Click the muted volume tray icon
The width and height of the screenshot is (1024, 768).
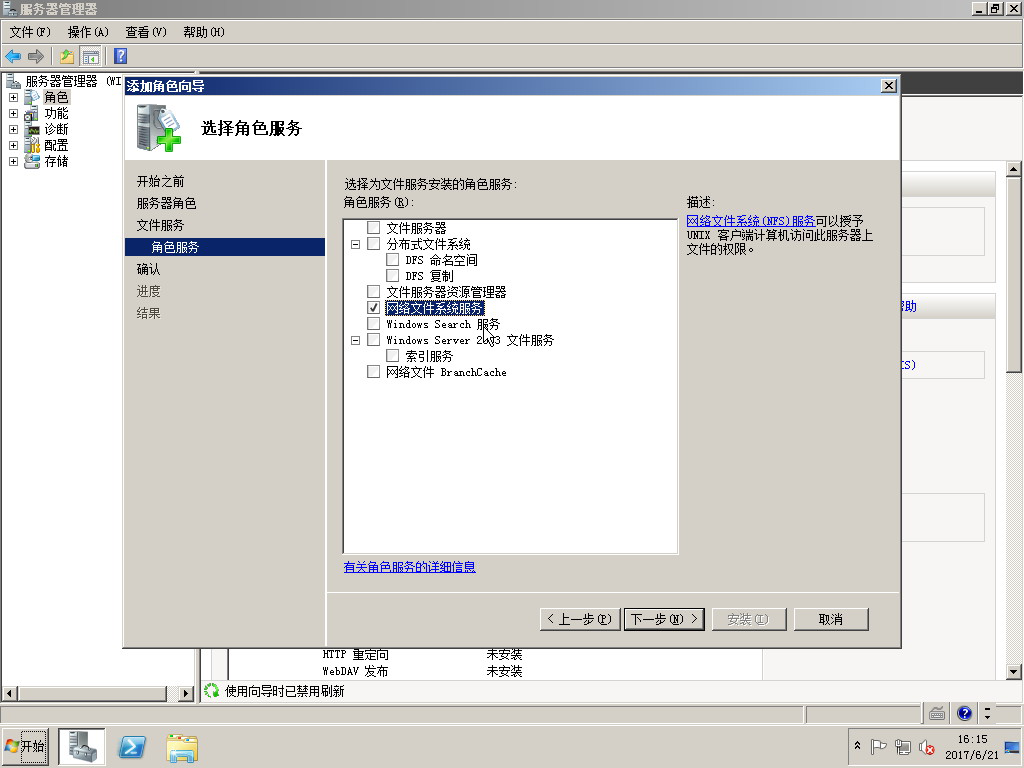[x=927, y=747]
